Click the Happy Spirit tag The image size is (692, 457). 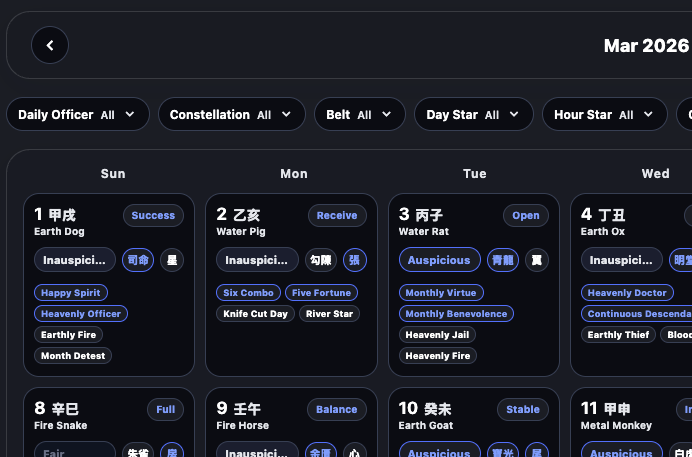71,292
